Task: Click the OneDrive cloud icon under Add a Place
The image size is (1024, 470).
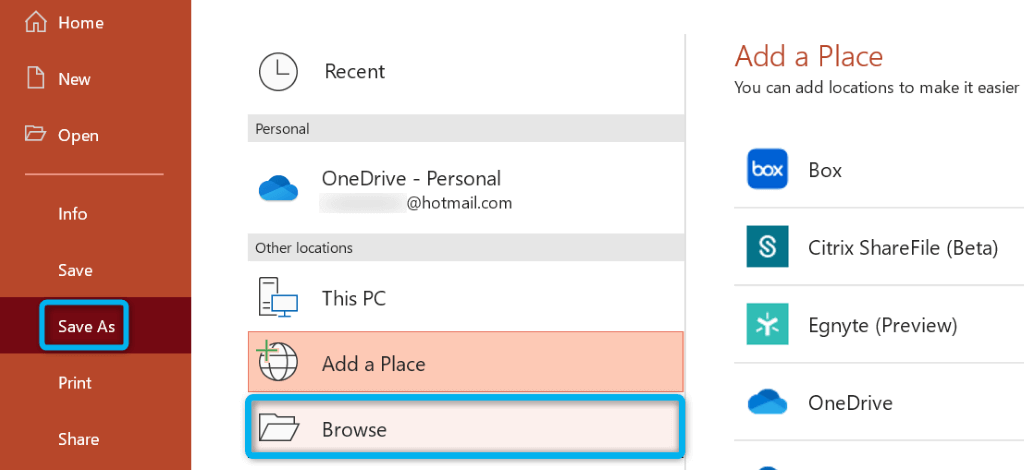Action: 767,402
